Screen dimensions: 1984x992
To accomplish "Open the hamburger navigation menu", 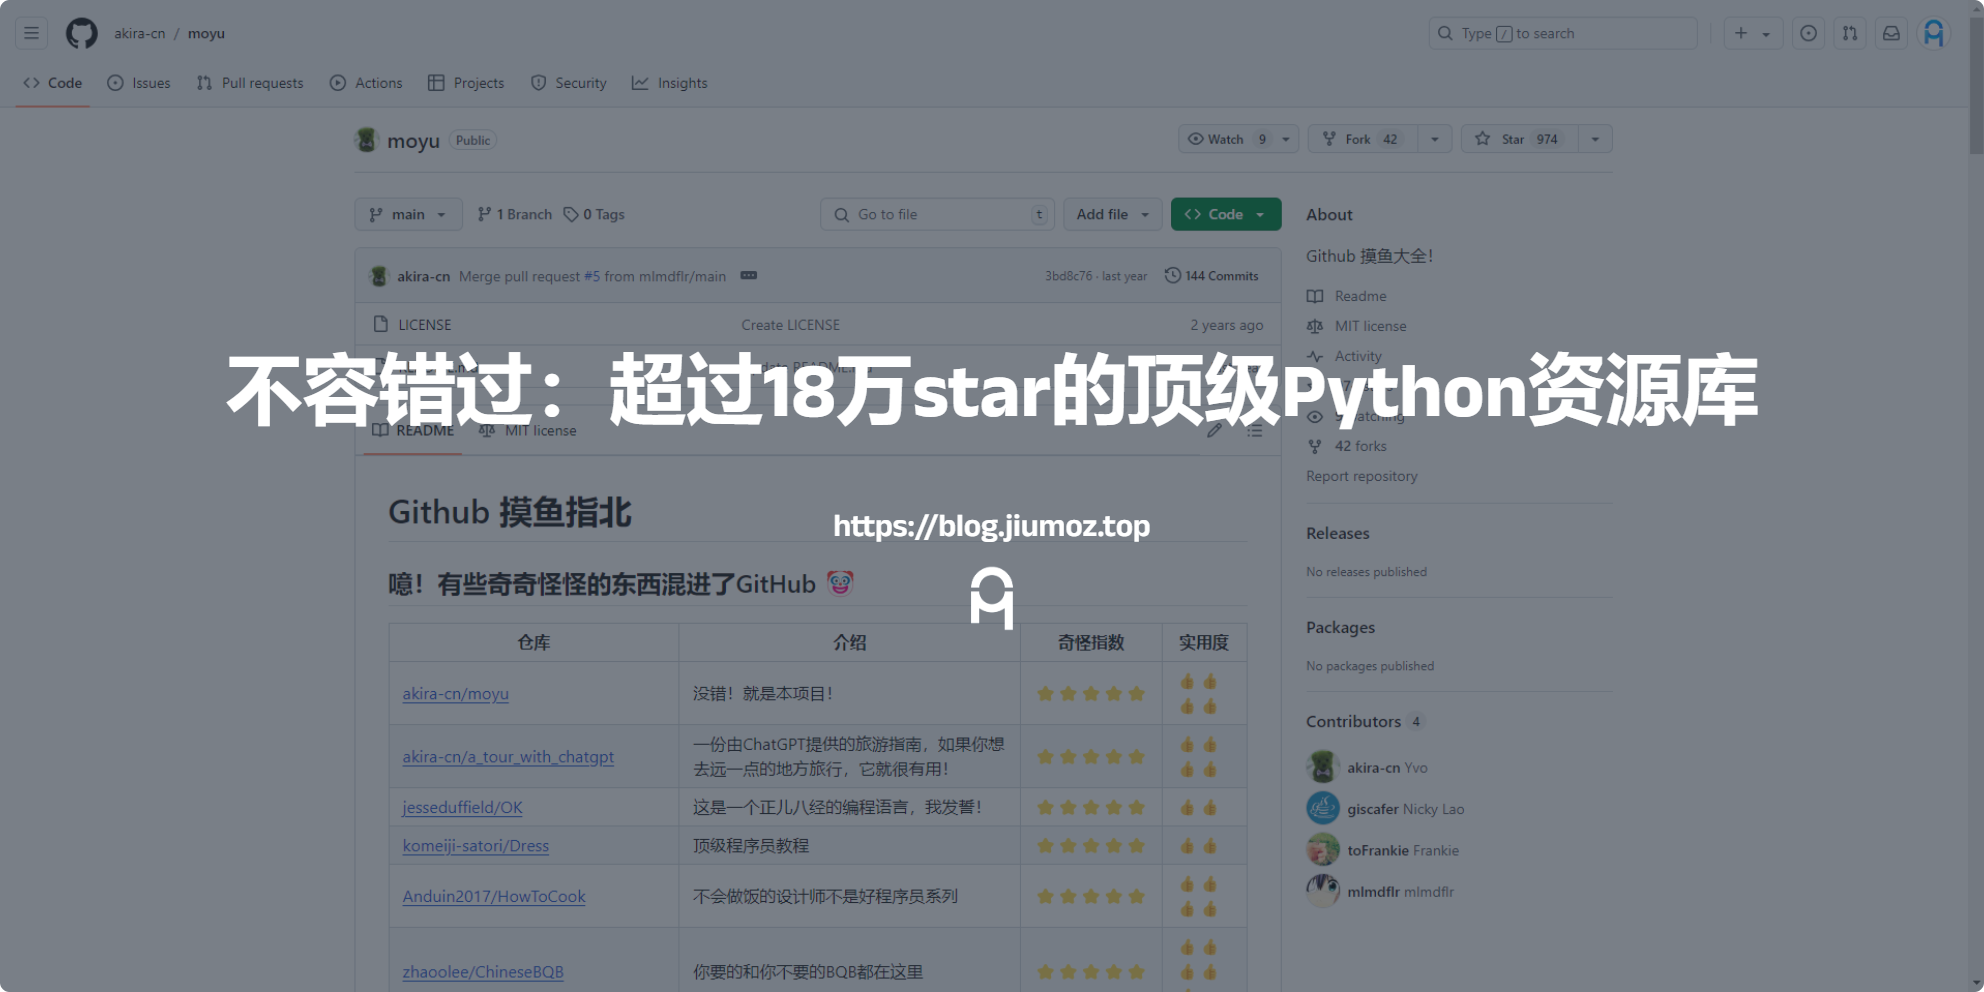I will click(x=32, y=33).
